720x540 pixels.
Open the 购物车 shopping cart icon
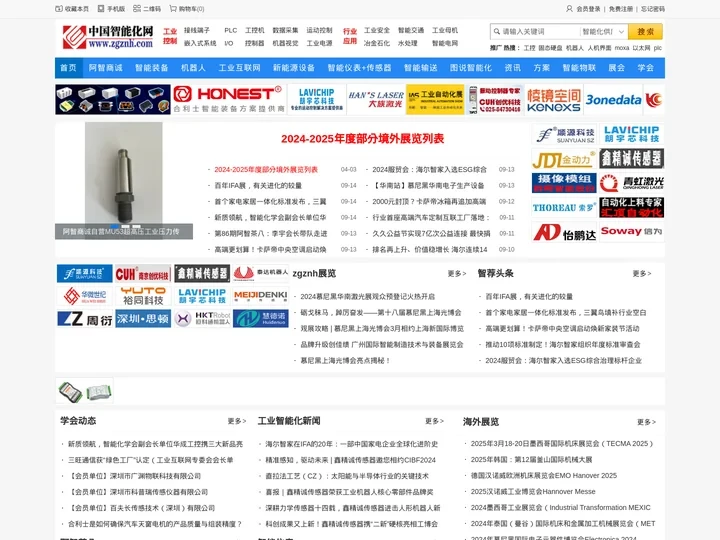coord(173,9)
